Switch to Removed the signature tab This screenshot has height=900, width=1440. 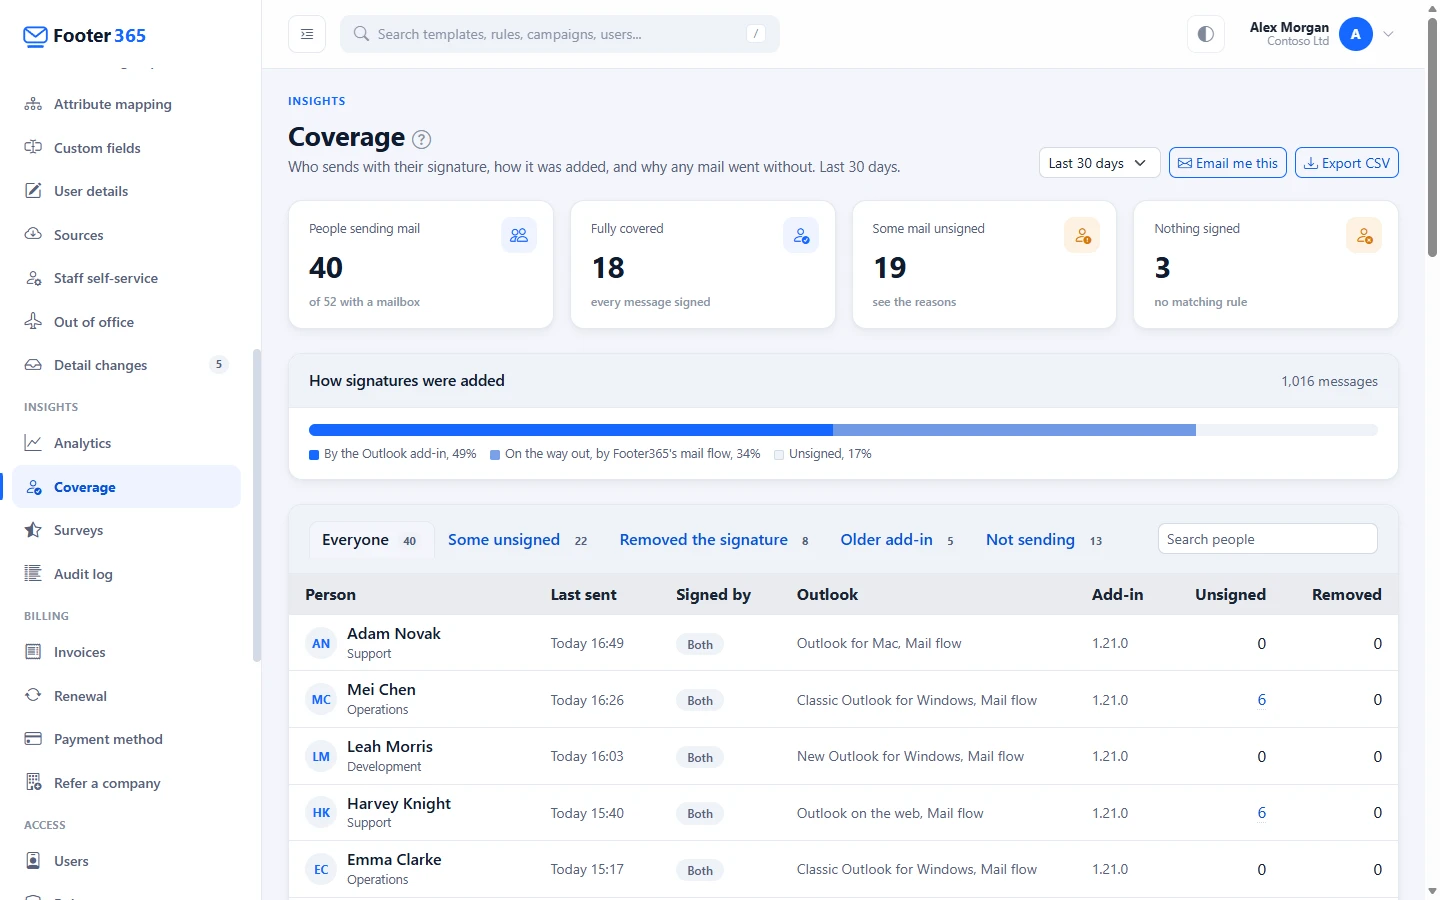(x=714, y=540)
